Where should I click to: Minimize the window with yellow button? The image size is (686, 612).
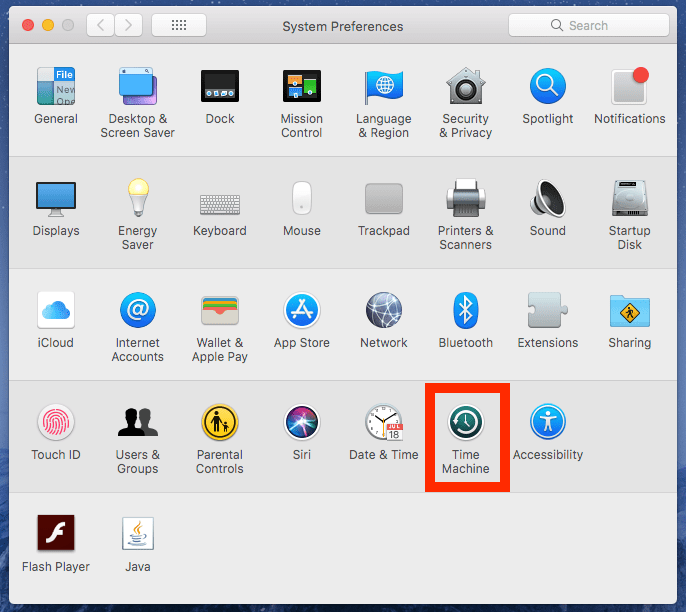coord(48,25)
